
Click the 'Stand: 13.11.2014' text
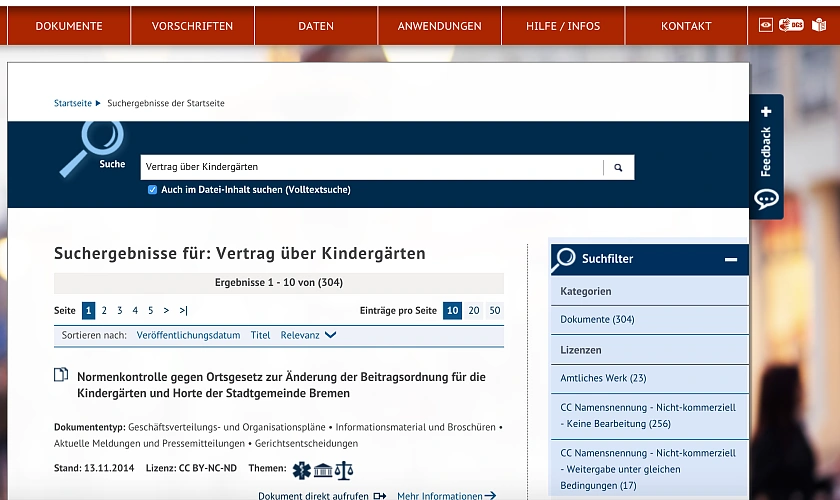click(94, 468)
